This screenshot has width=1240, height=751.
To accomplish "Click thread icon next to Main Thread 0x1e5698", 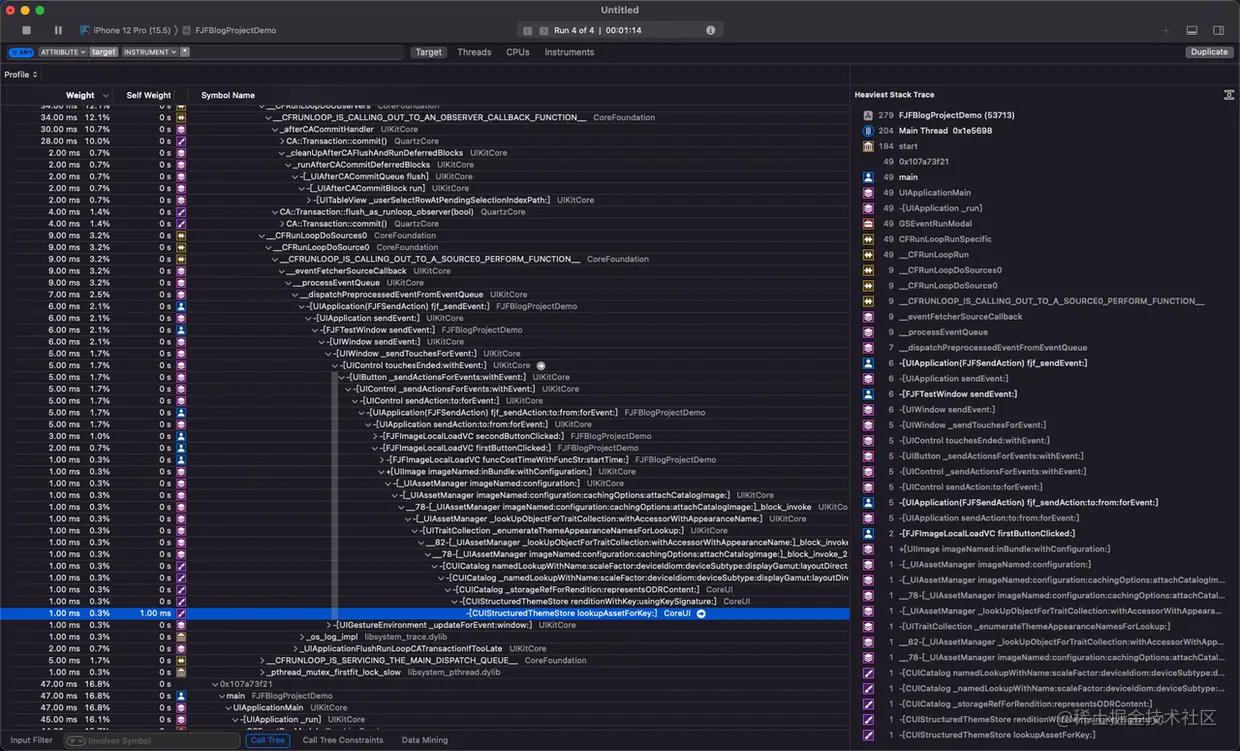I will pos(868,130).
